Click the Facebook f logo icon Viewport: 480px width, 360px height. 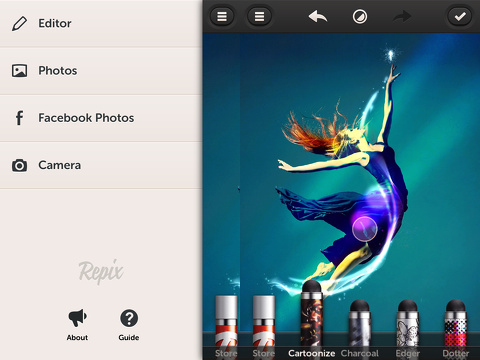point(20,118)
